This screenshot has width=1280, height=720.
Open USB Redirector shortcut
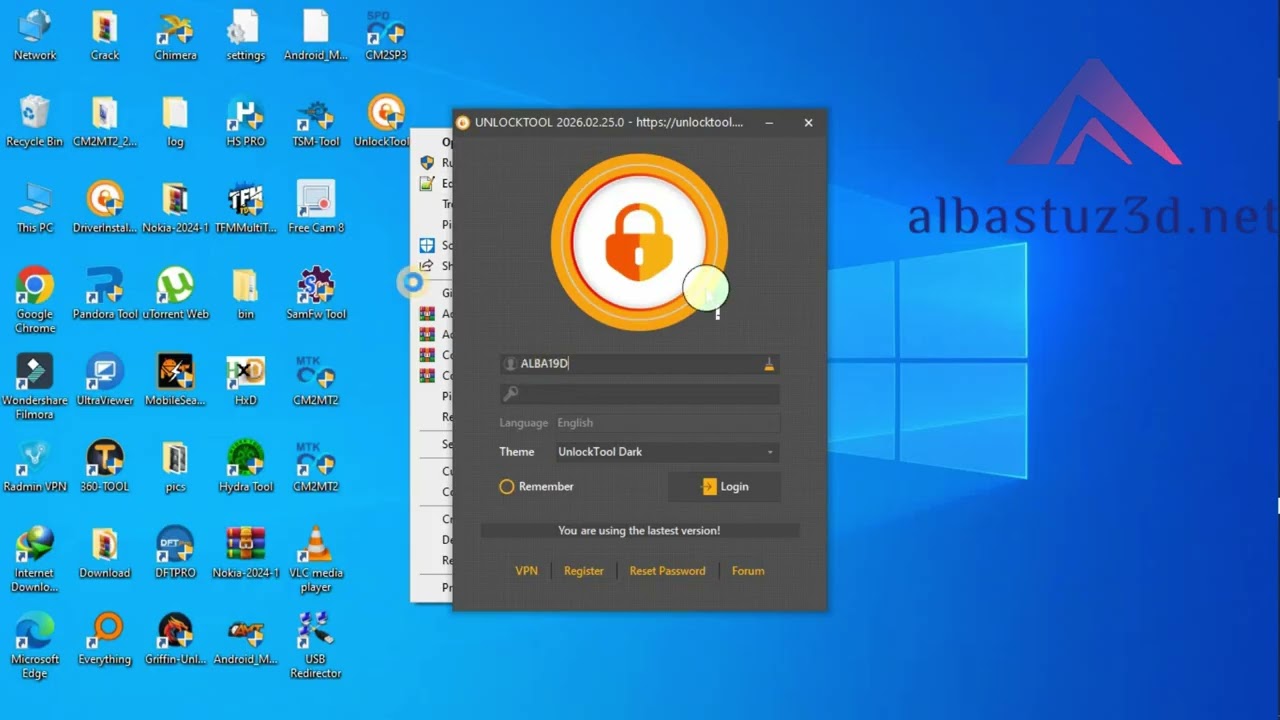(316, 645)
